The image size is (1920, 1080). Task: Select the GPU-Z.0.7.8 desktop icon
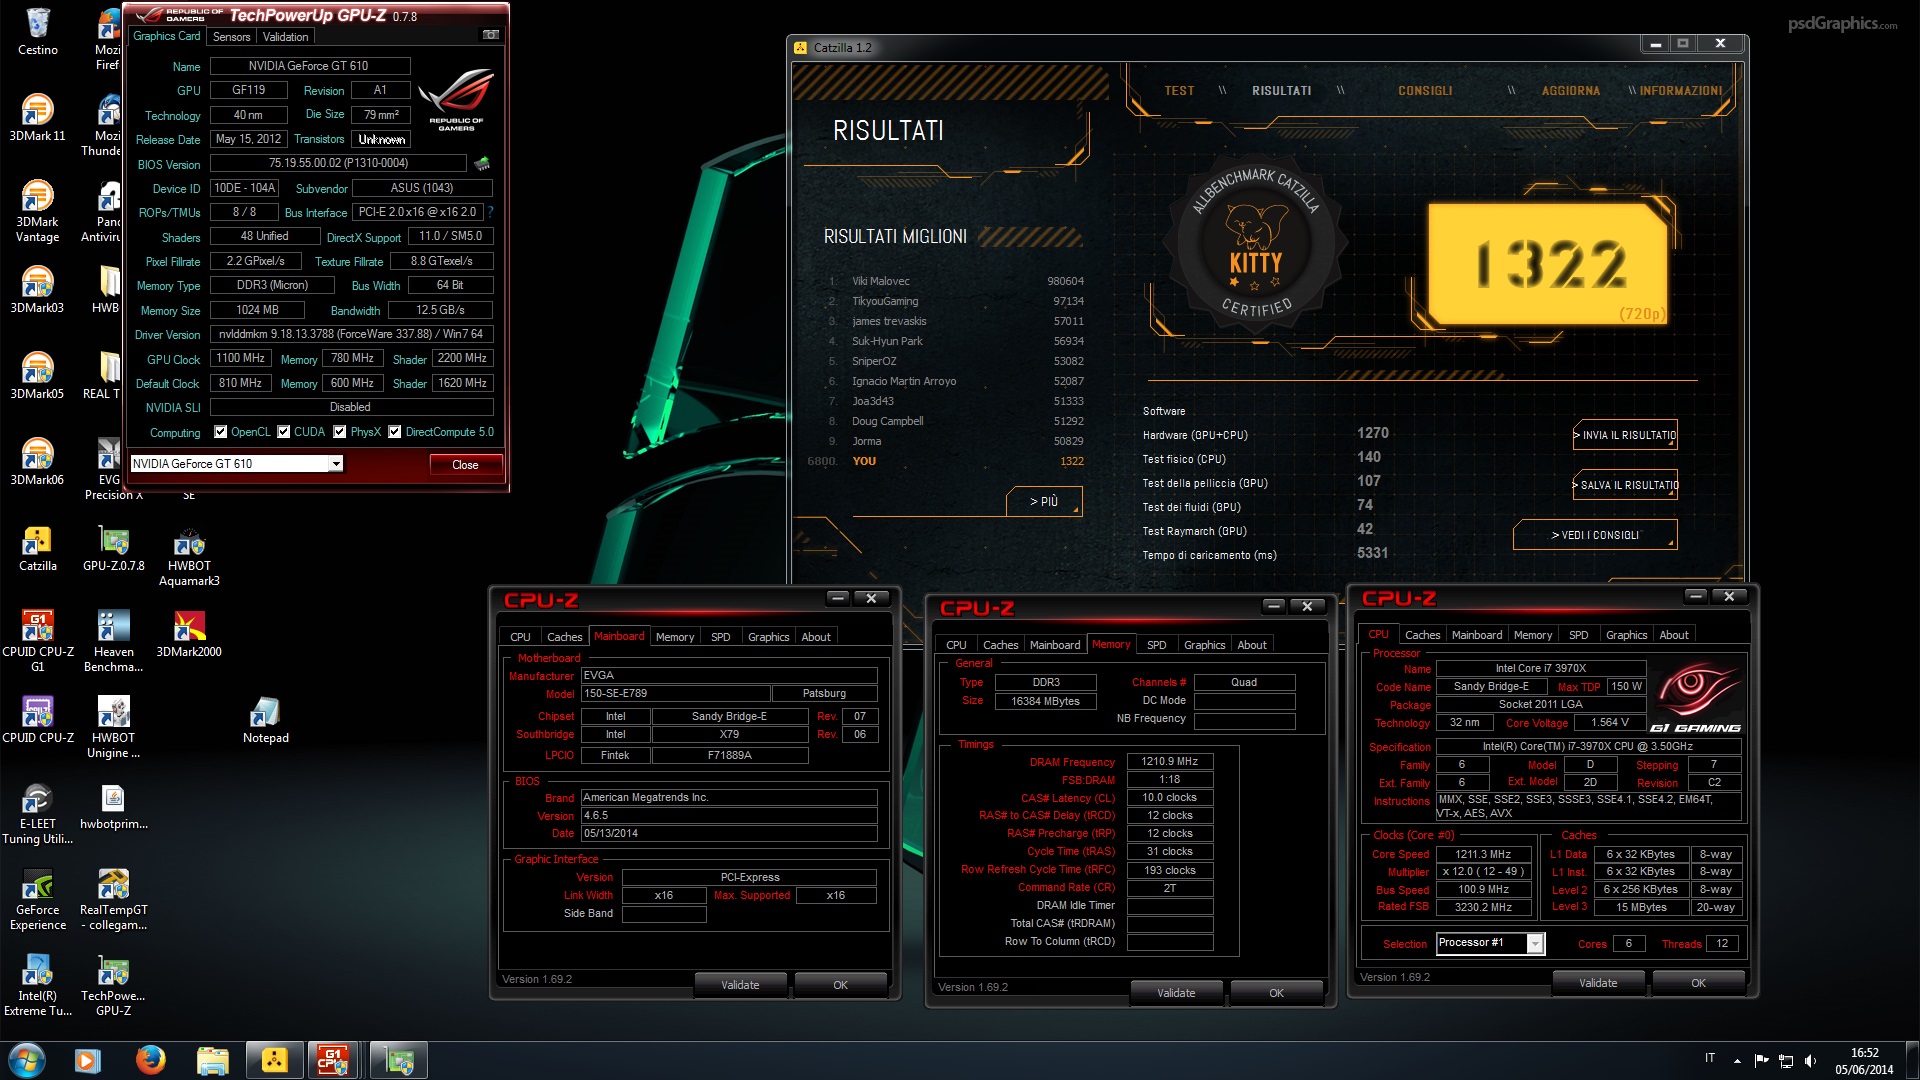[x=114, y=547]
